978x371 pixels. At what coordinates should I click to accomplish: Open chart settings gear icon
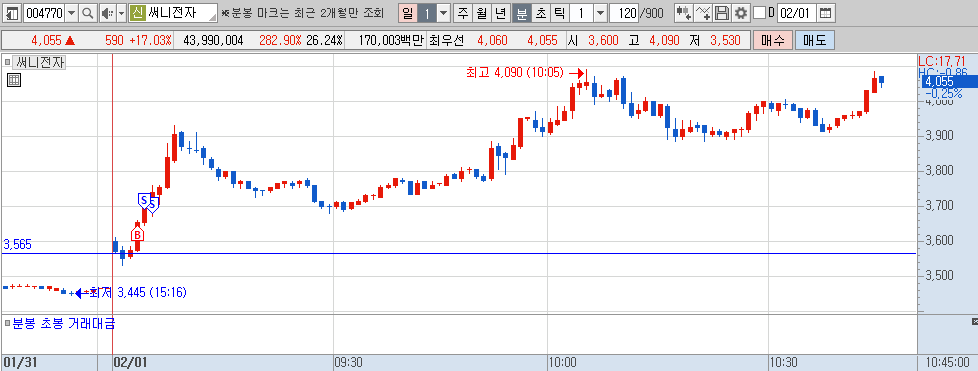[x=740, y=12]
